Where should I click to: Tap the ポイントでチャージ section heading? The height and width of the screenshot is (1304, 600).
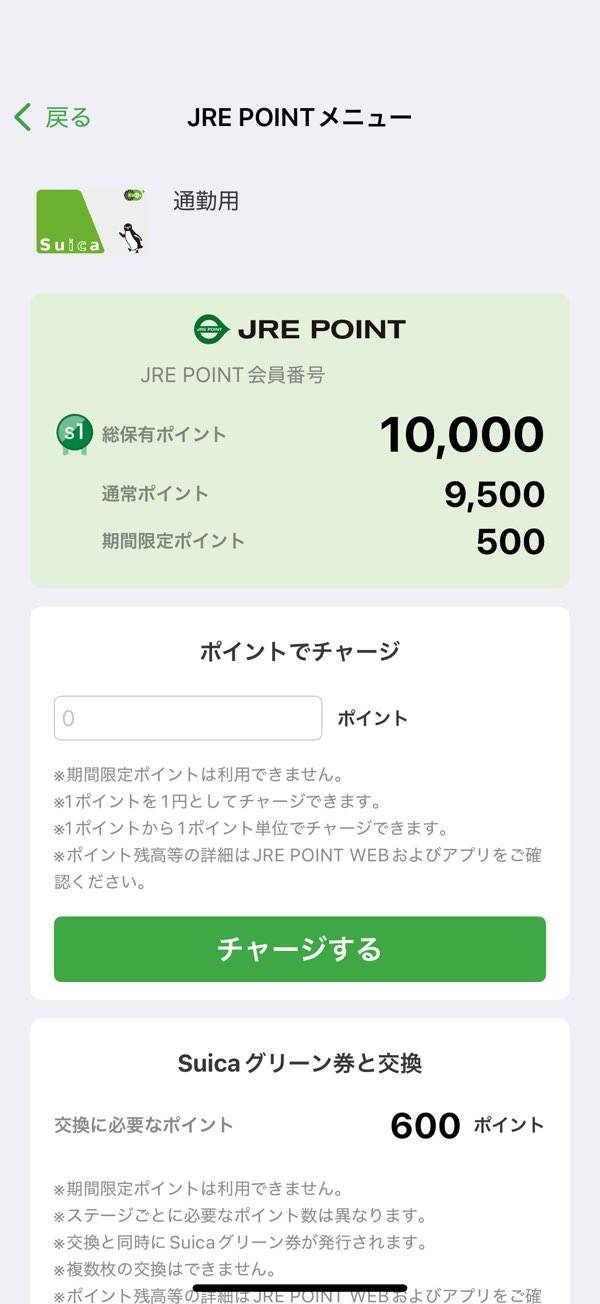click(x=299, y=652)
